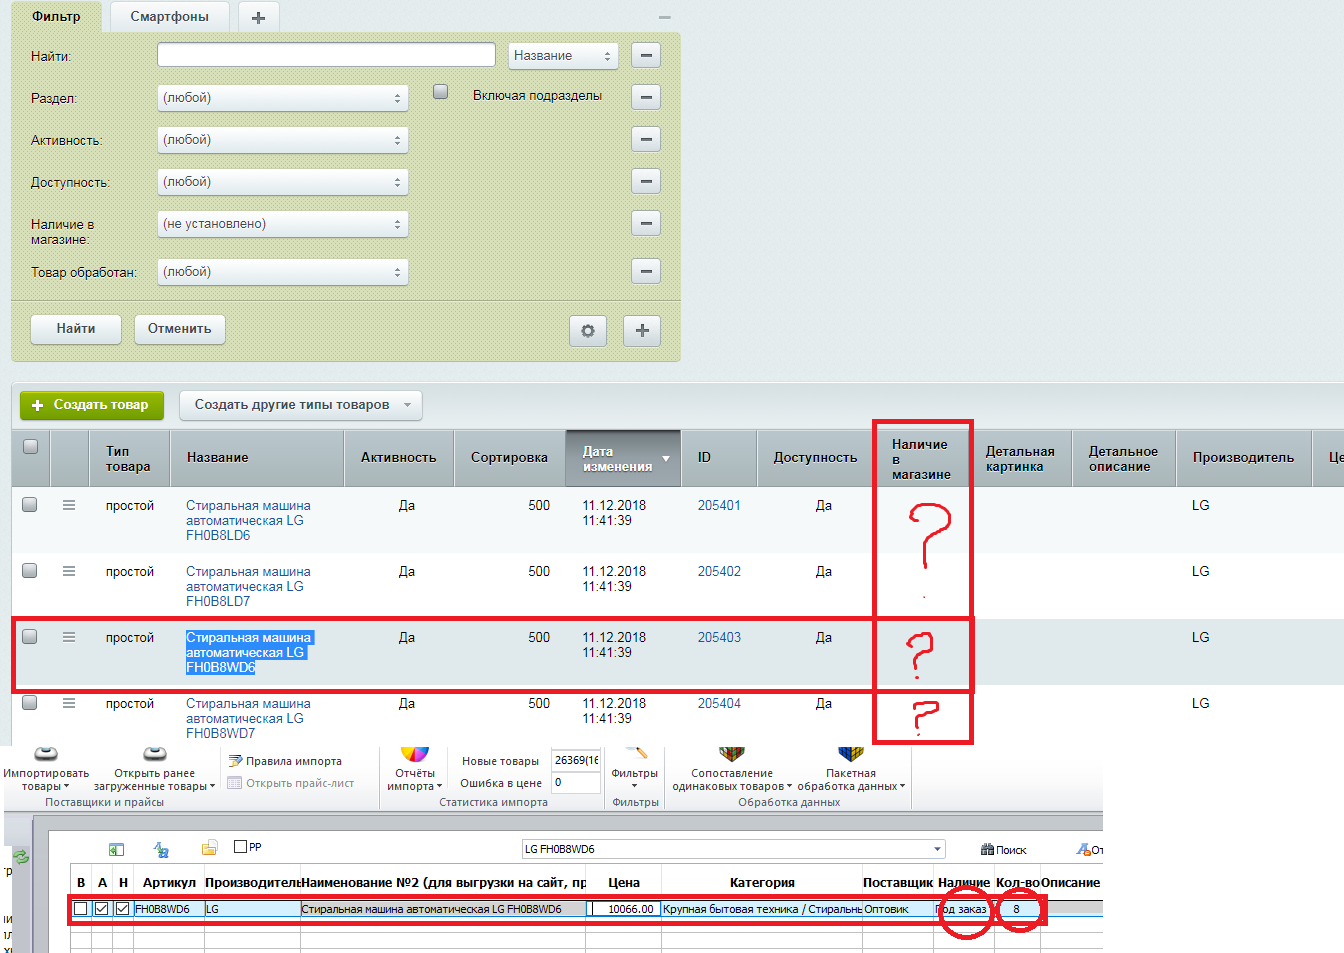Open the Активность dropdown
The height and width of the screenshot is (953, 1344).
click(x=283, y=140)
